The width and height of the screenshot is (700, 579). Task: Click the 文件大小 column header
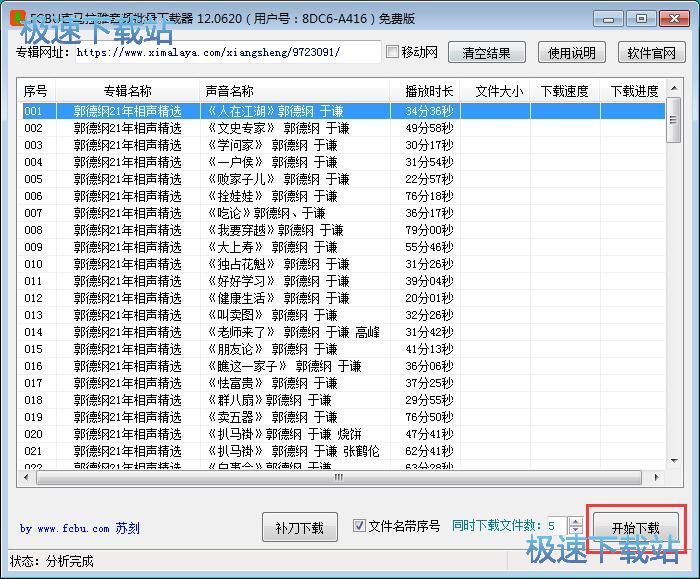tap(495, 91)
